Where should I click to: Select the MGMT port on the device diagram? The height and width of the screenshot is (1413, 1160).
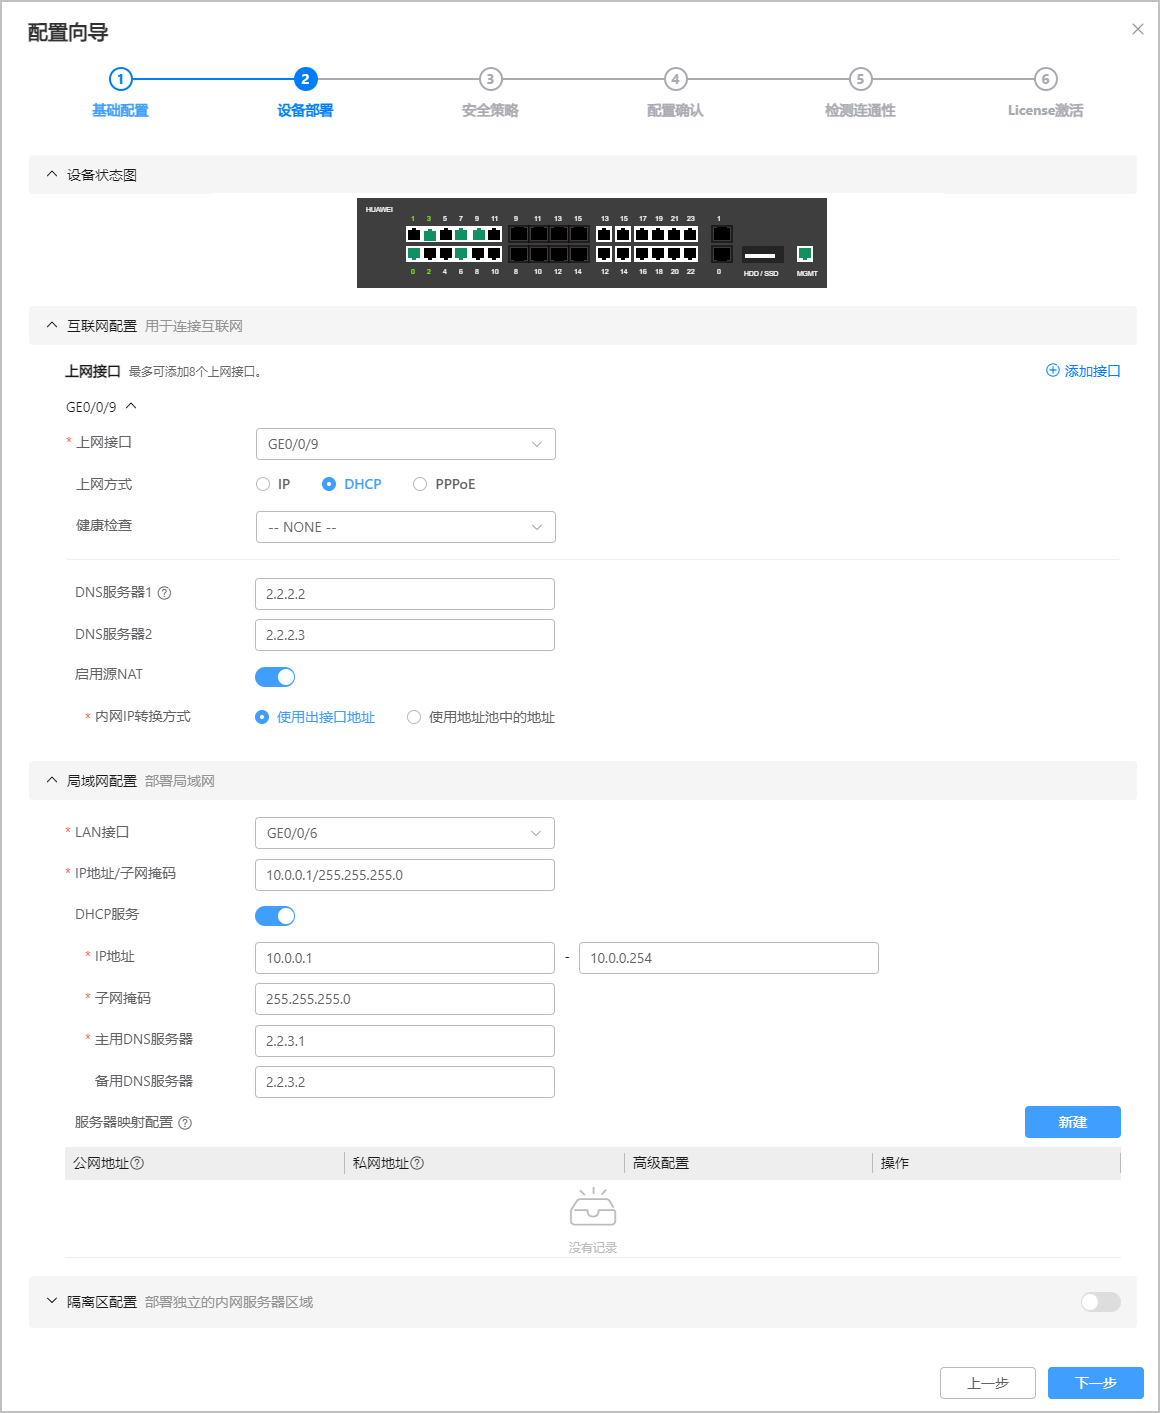tap(805, 254)
